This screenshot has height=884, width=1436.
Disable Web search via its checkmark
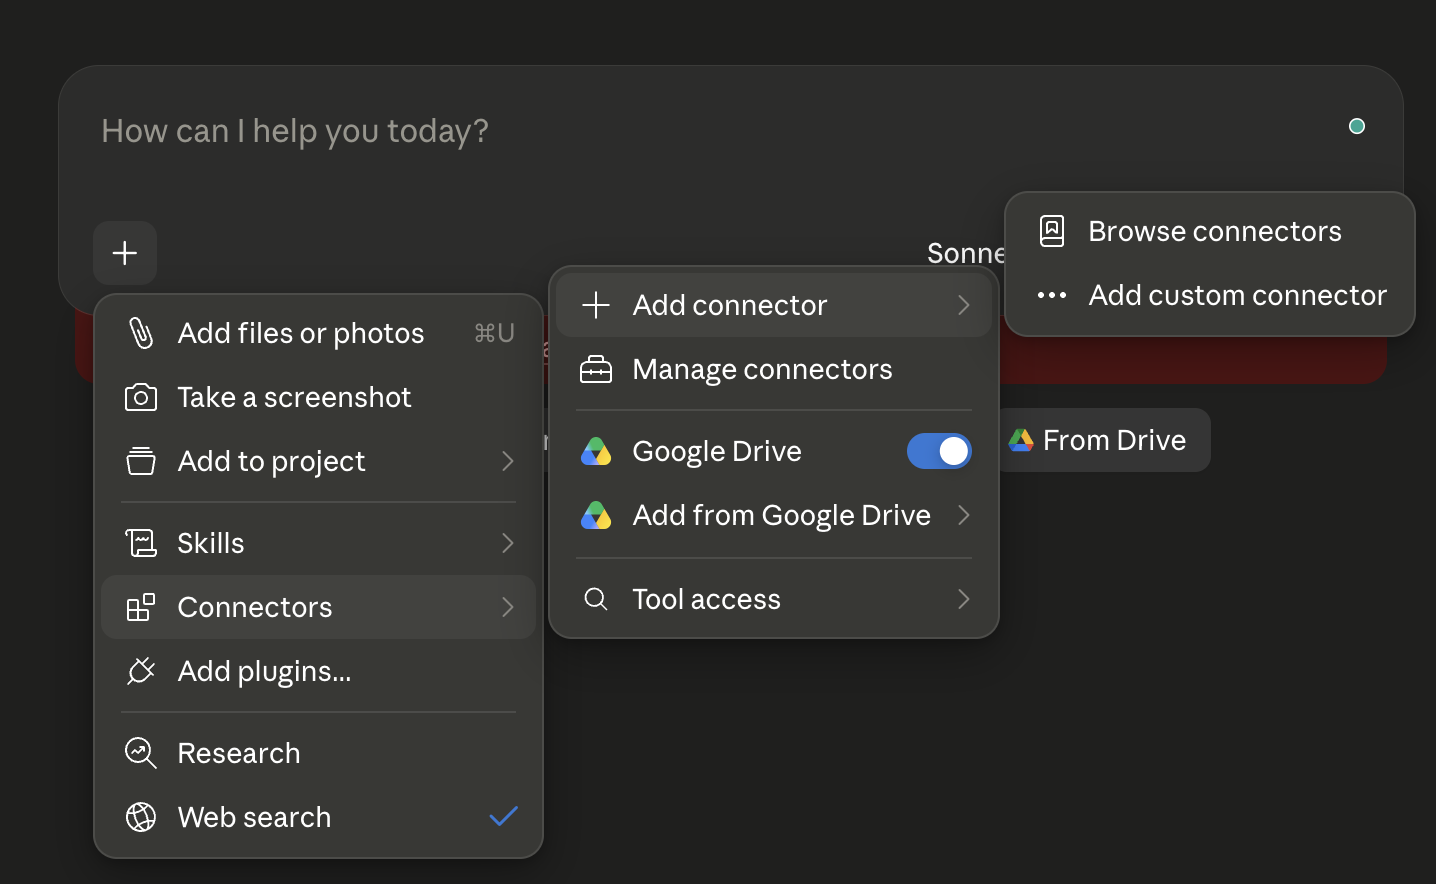[x=503, y=817]
